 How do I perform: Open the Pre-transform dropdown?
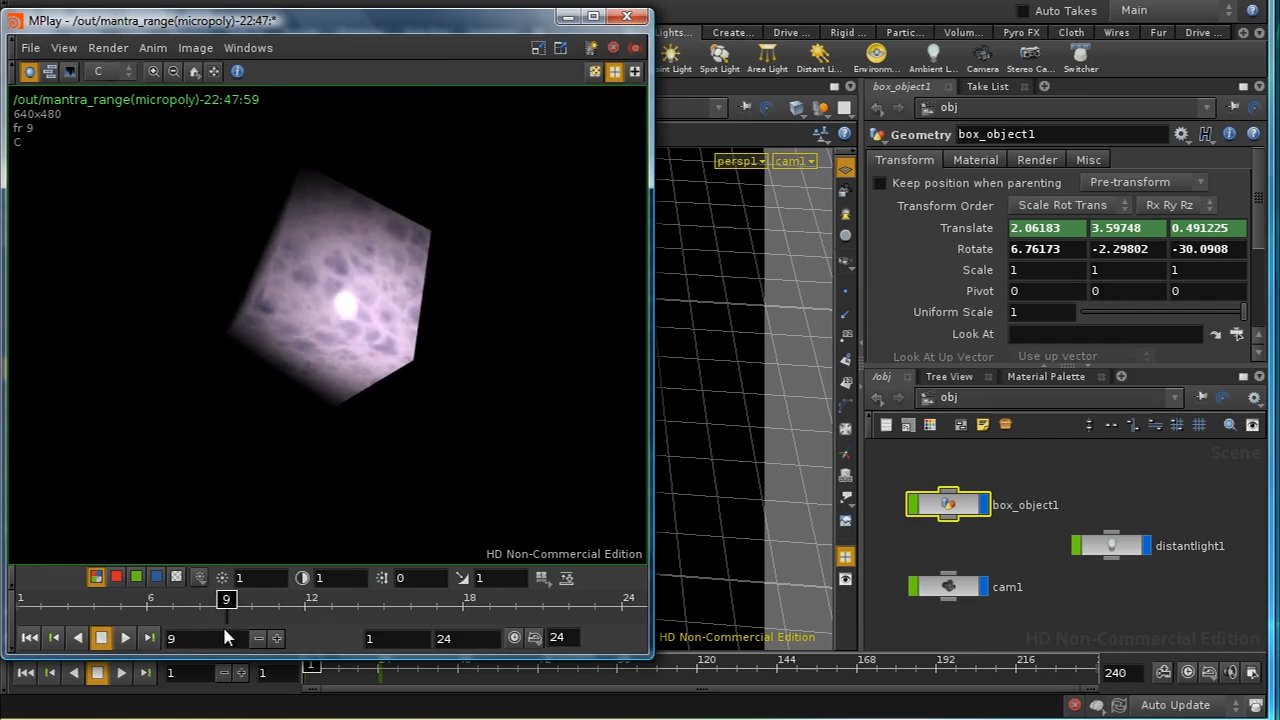tap(1142, 182)
